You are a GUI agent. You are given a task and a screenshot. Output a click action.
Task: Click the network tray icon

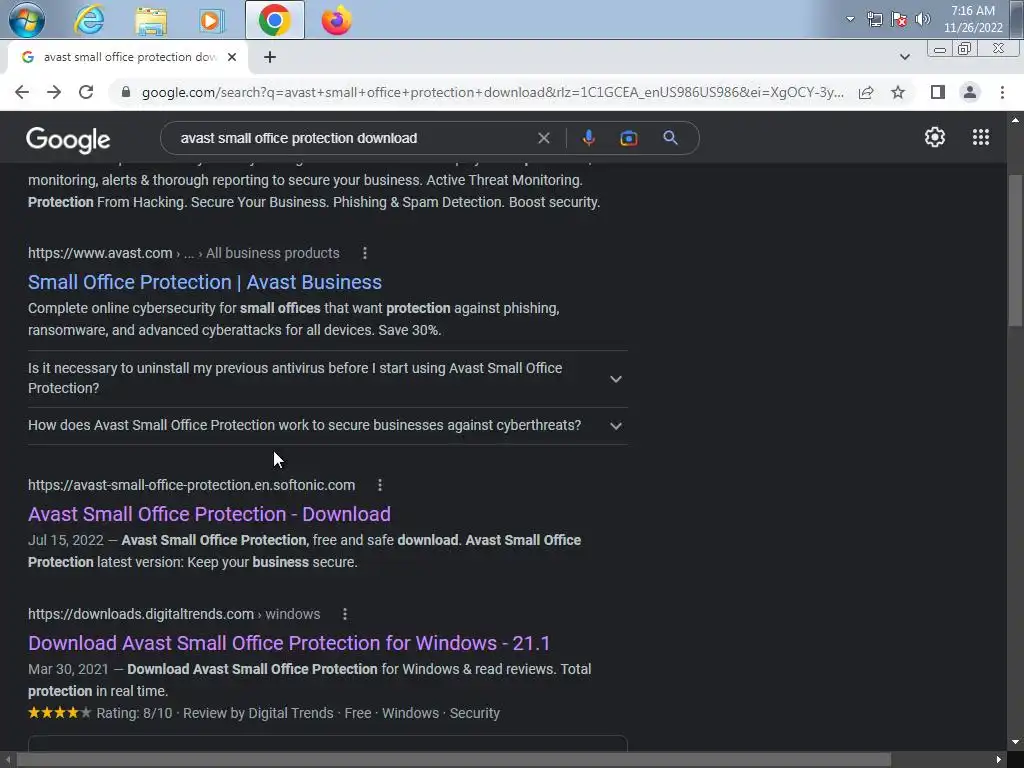pos(874,19)
